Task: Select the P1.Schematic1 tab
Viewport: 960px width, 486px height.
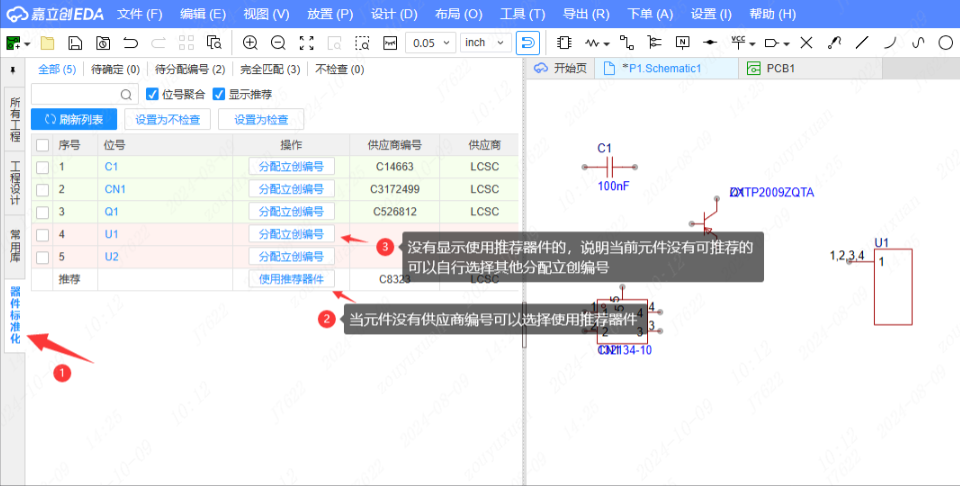Action: 667,69
